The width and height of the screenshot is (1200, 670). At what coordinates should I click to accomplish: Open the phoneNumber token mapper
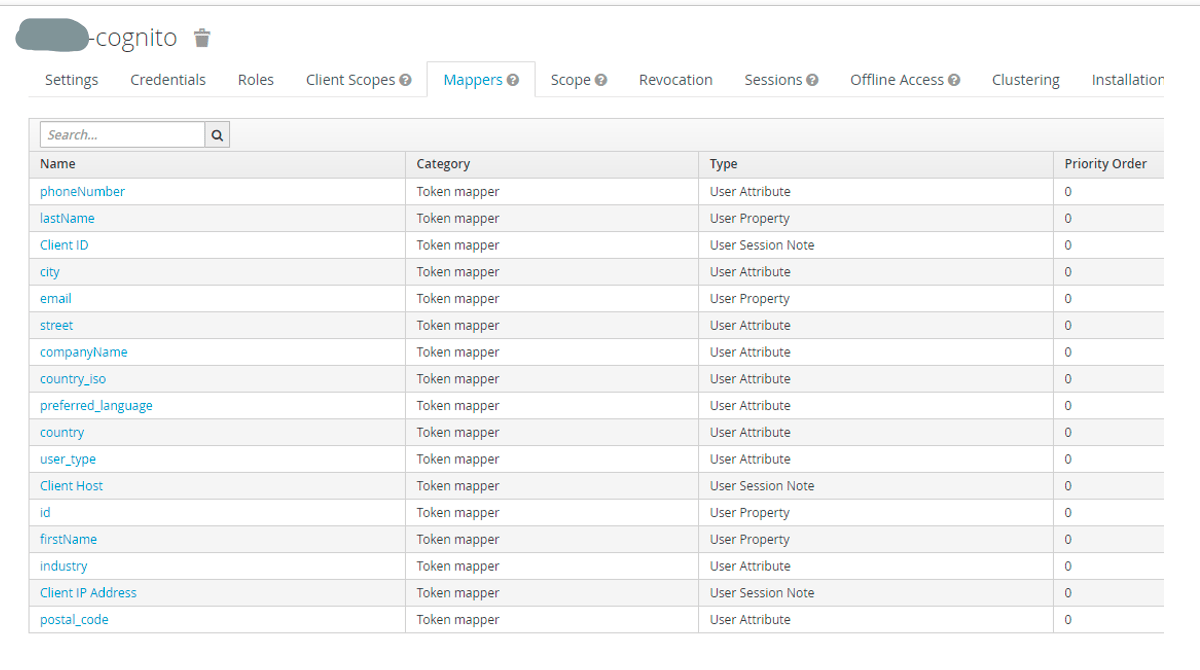click(x=82, y=191)
